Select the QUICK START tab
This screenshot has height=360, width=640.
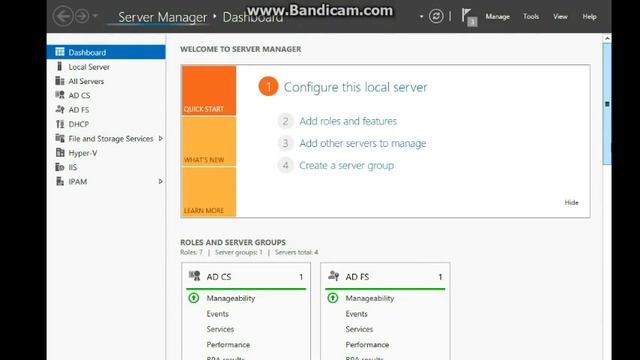pyautogui.click(x=209, y=91)
